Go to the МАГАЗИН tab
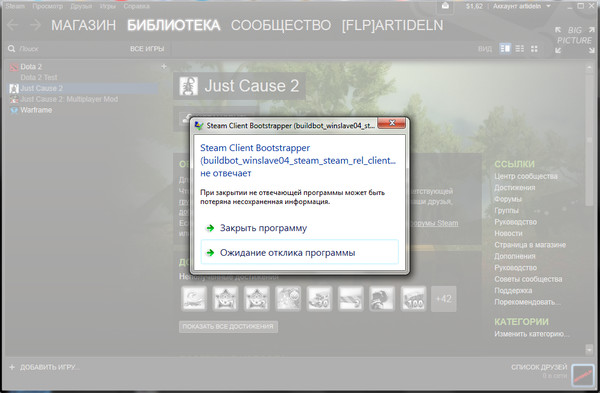 pos(83,25)
